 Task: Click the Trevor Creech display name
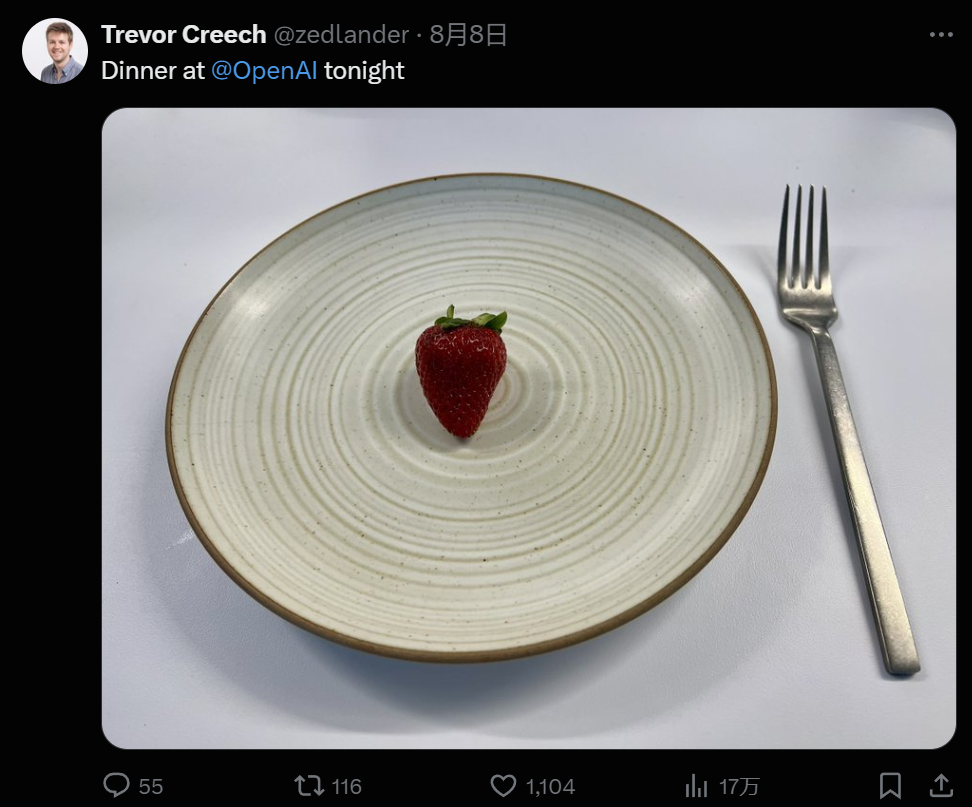coord(184,35)
